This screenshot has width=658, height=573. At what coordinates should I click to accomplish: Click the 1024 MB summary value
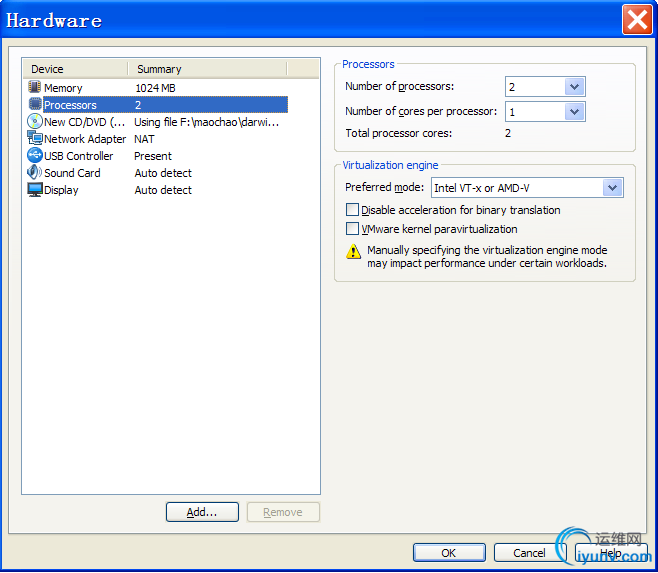coord(155,88)
